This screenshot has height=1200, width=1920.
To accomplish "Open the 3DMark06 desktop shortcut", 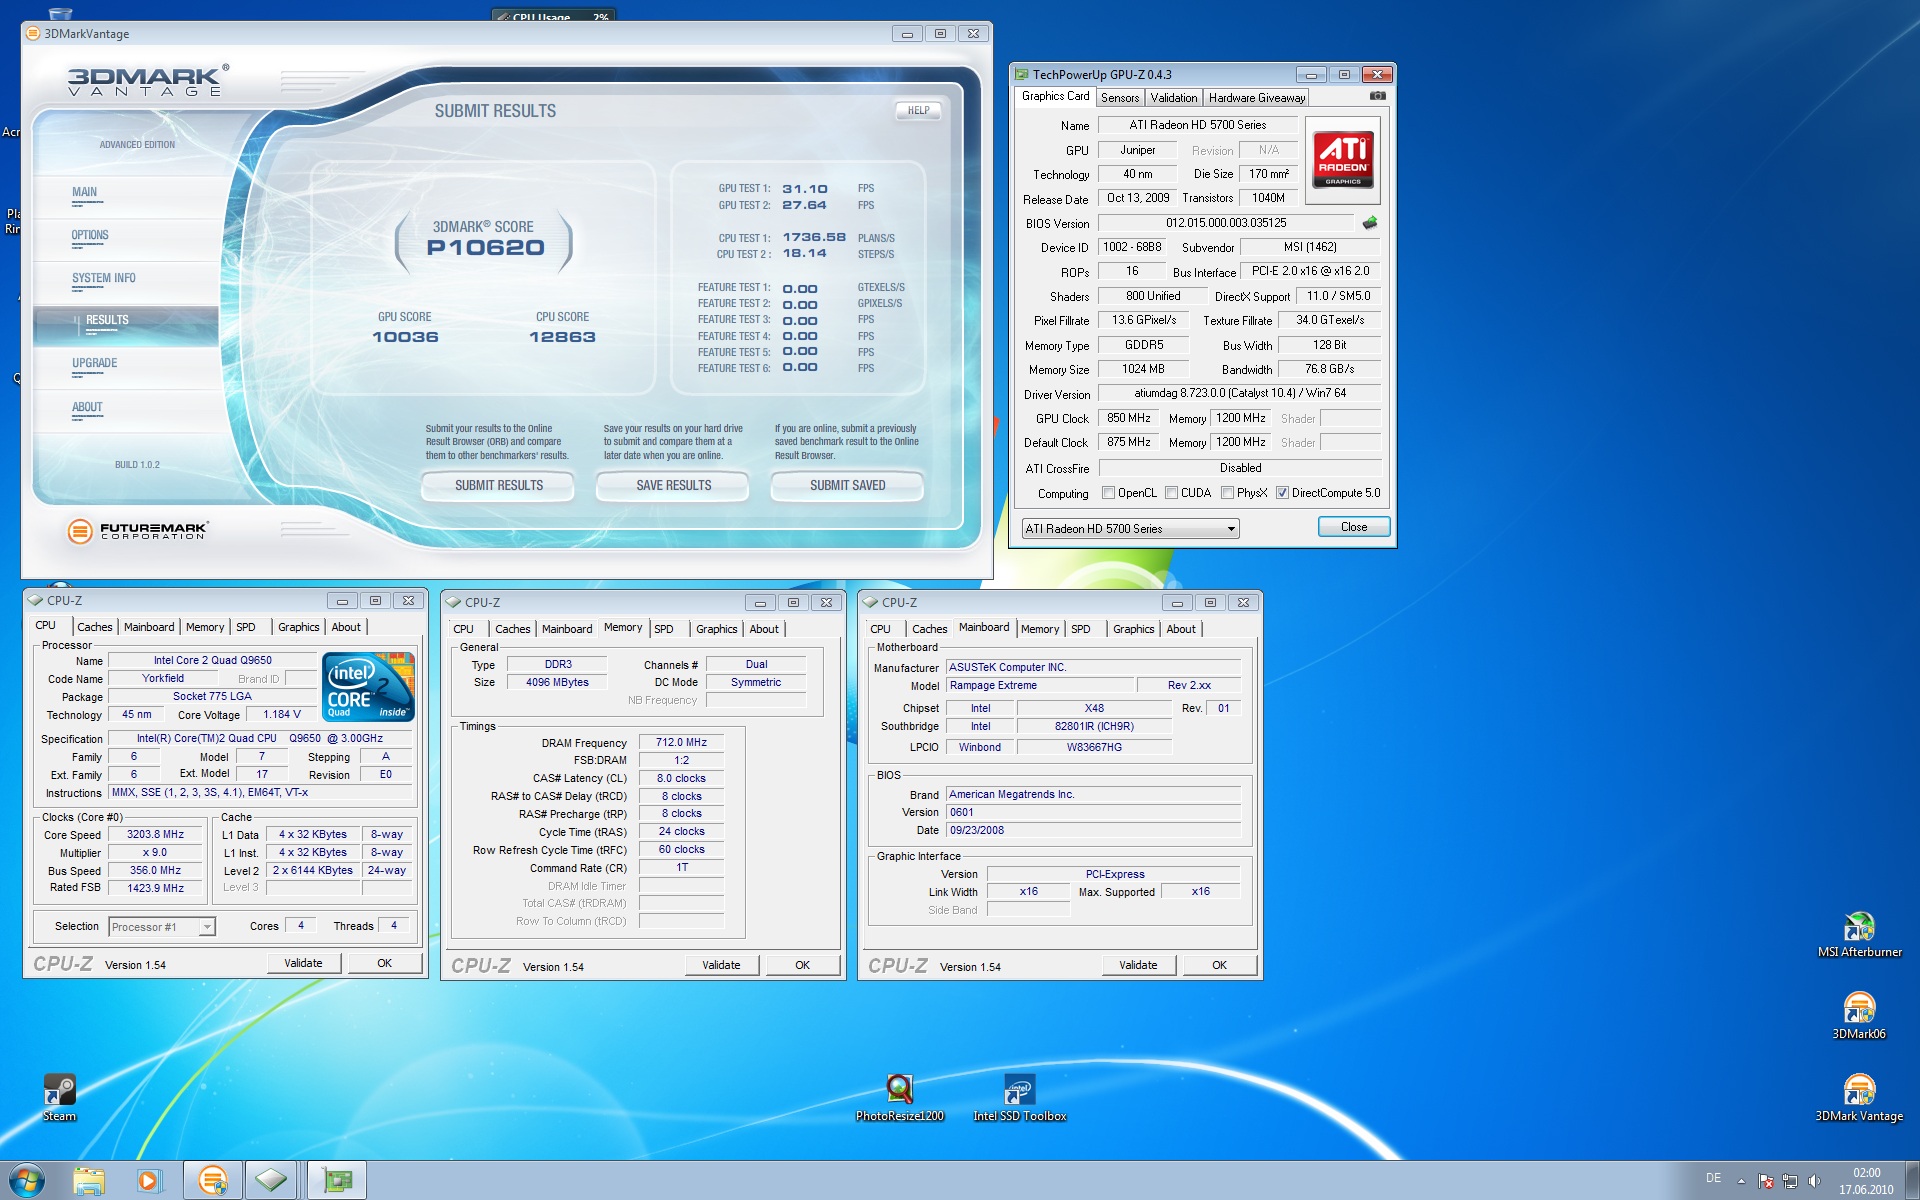I will click(x=1859, y=1016).
